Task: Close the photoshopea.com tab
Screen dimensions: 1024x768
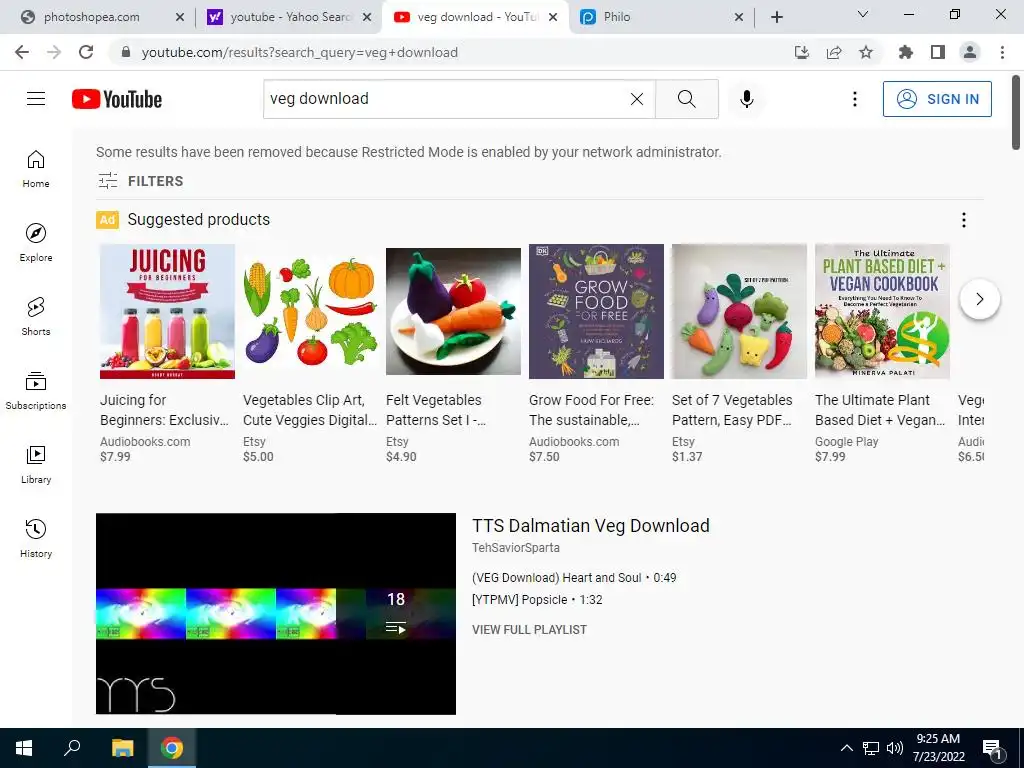Action: click(x=180, y=17)
